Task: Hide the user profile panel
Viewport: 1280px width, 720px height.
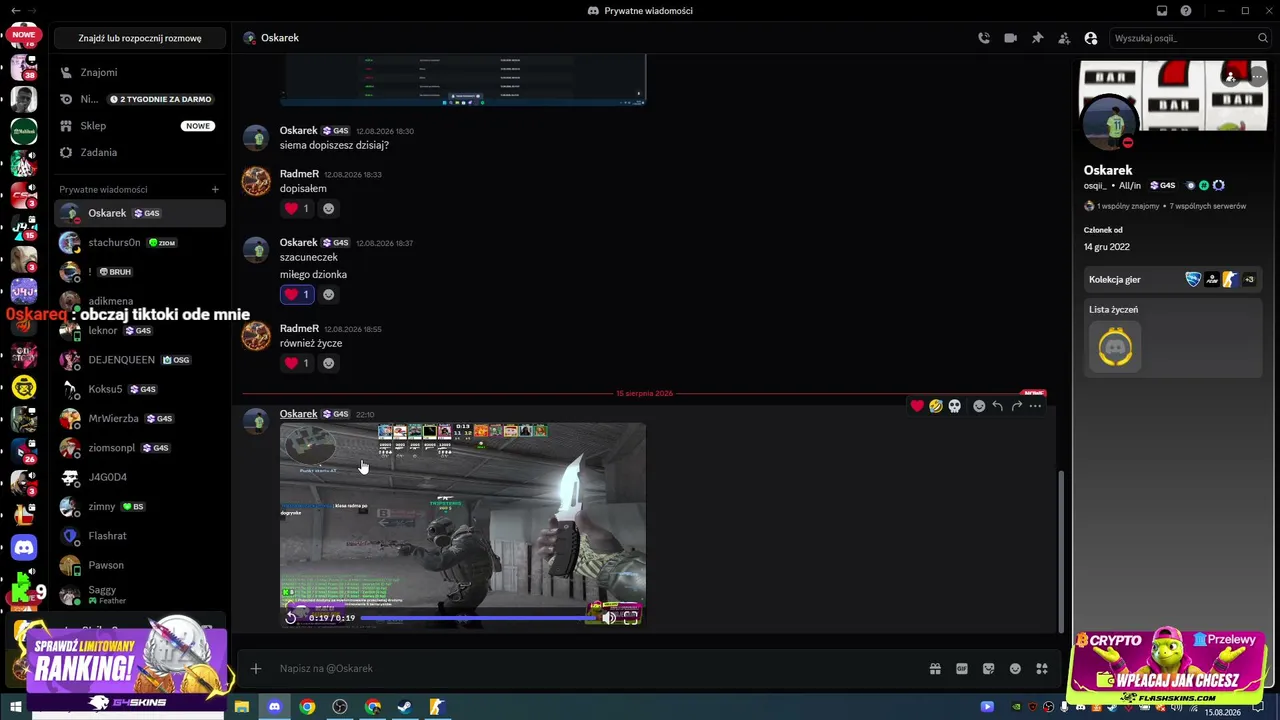Action: 1091,38
